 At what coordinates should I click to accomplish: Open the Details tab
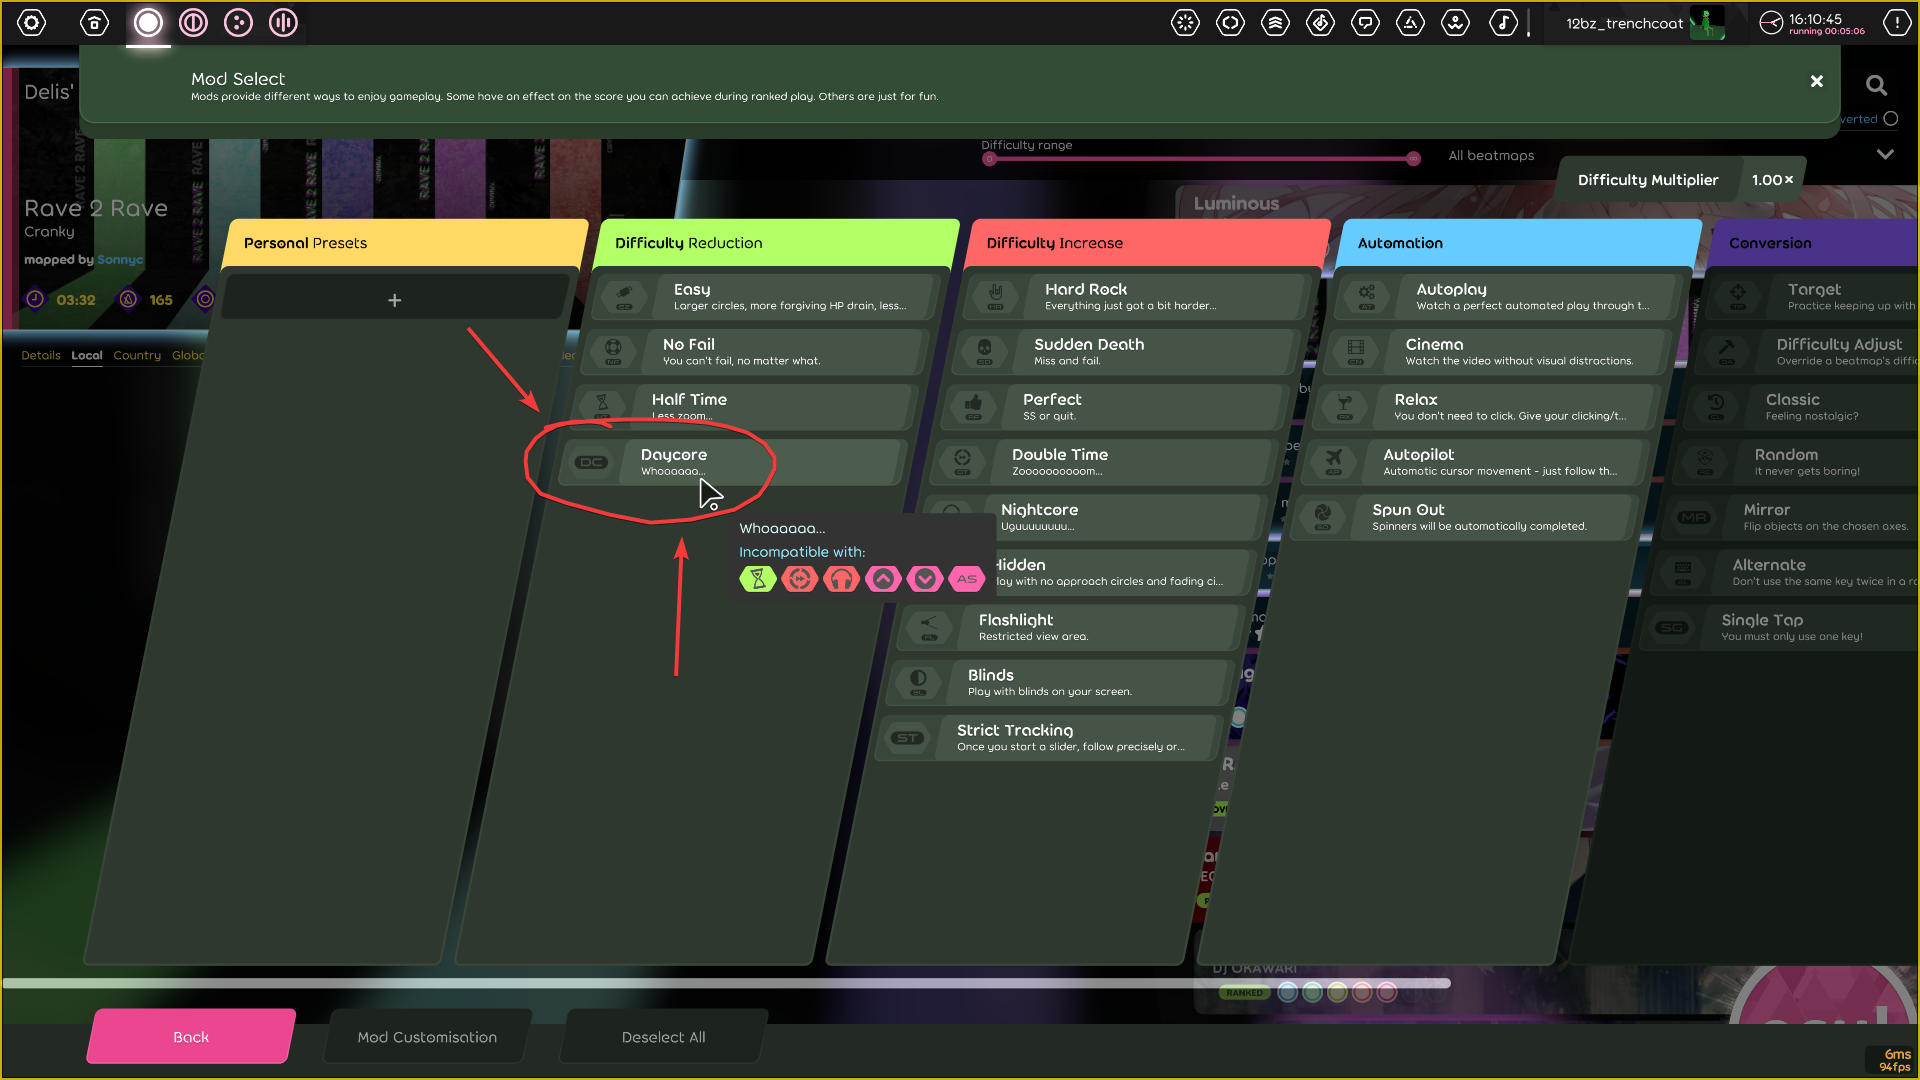point(41,355)
